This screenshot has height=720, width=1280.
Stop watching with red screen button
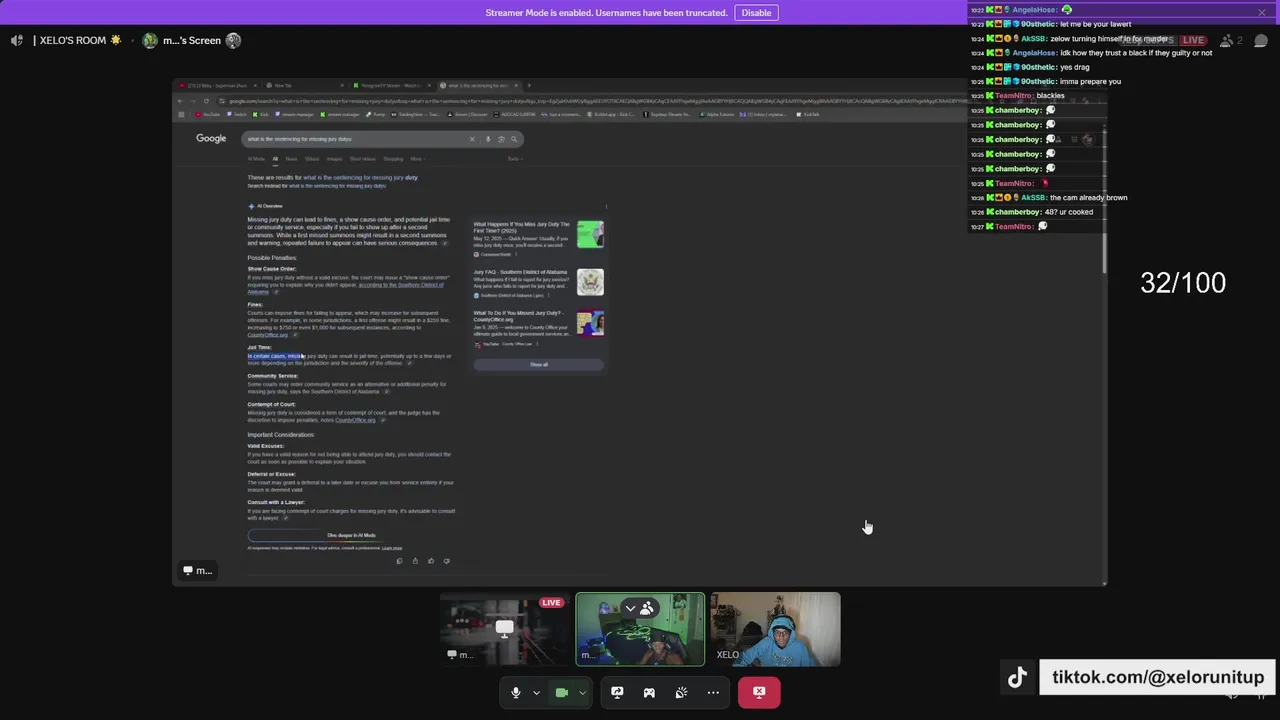pyautogui.click(x=759, y=692)
